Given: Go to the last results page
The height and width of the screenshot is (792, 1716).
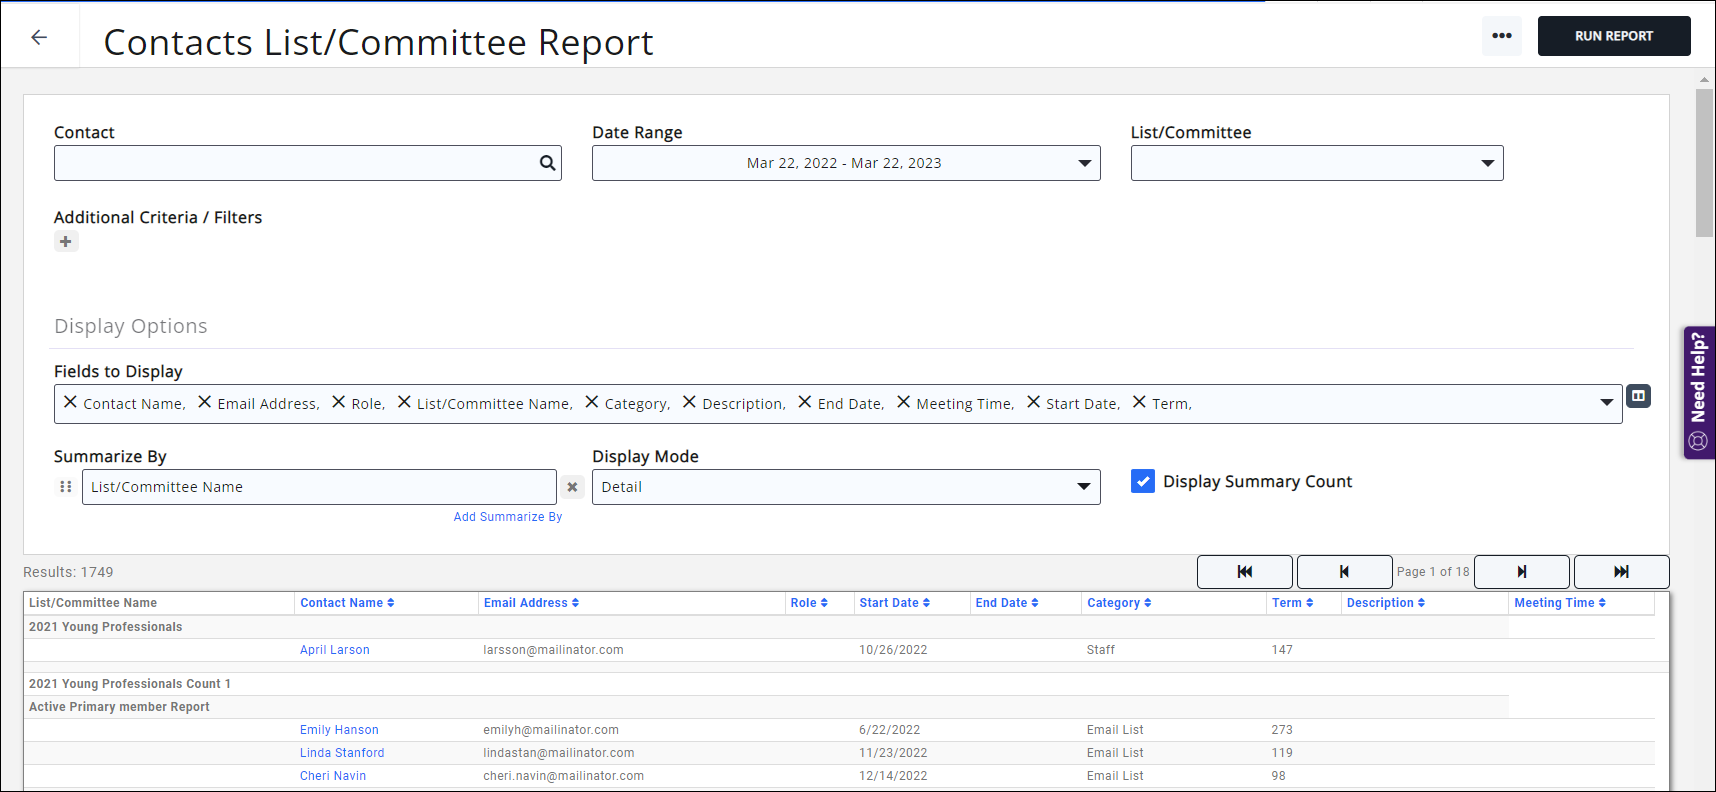Looking at the screenshot, I should [1621, 572].
